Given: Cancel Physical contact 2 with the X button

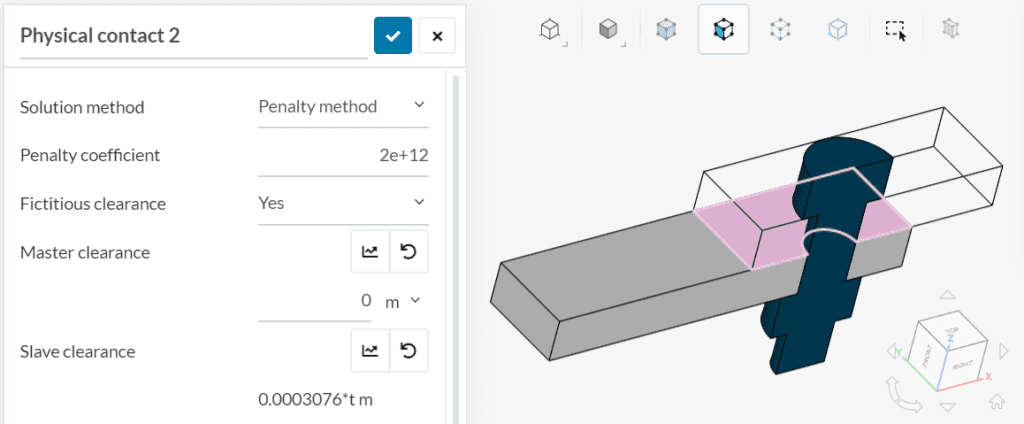Looking at the screenshot, I should (x=437, y=36).
